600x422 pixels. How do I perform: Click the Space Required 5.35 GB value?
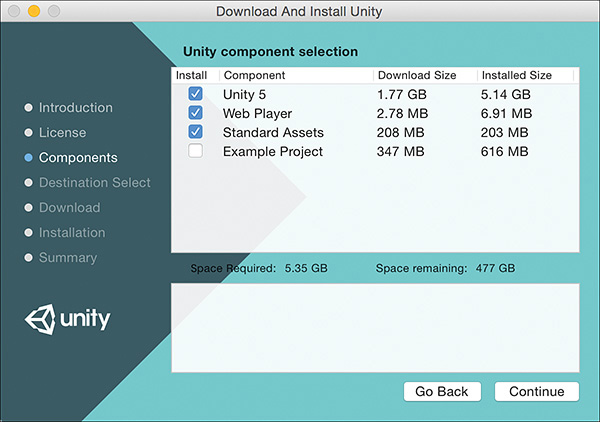[306, 268]
